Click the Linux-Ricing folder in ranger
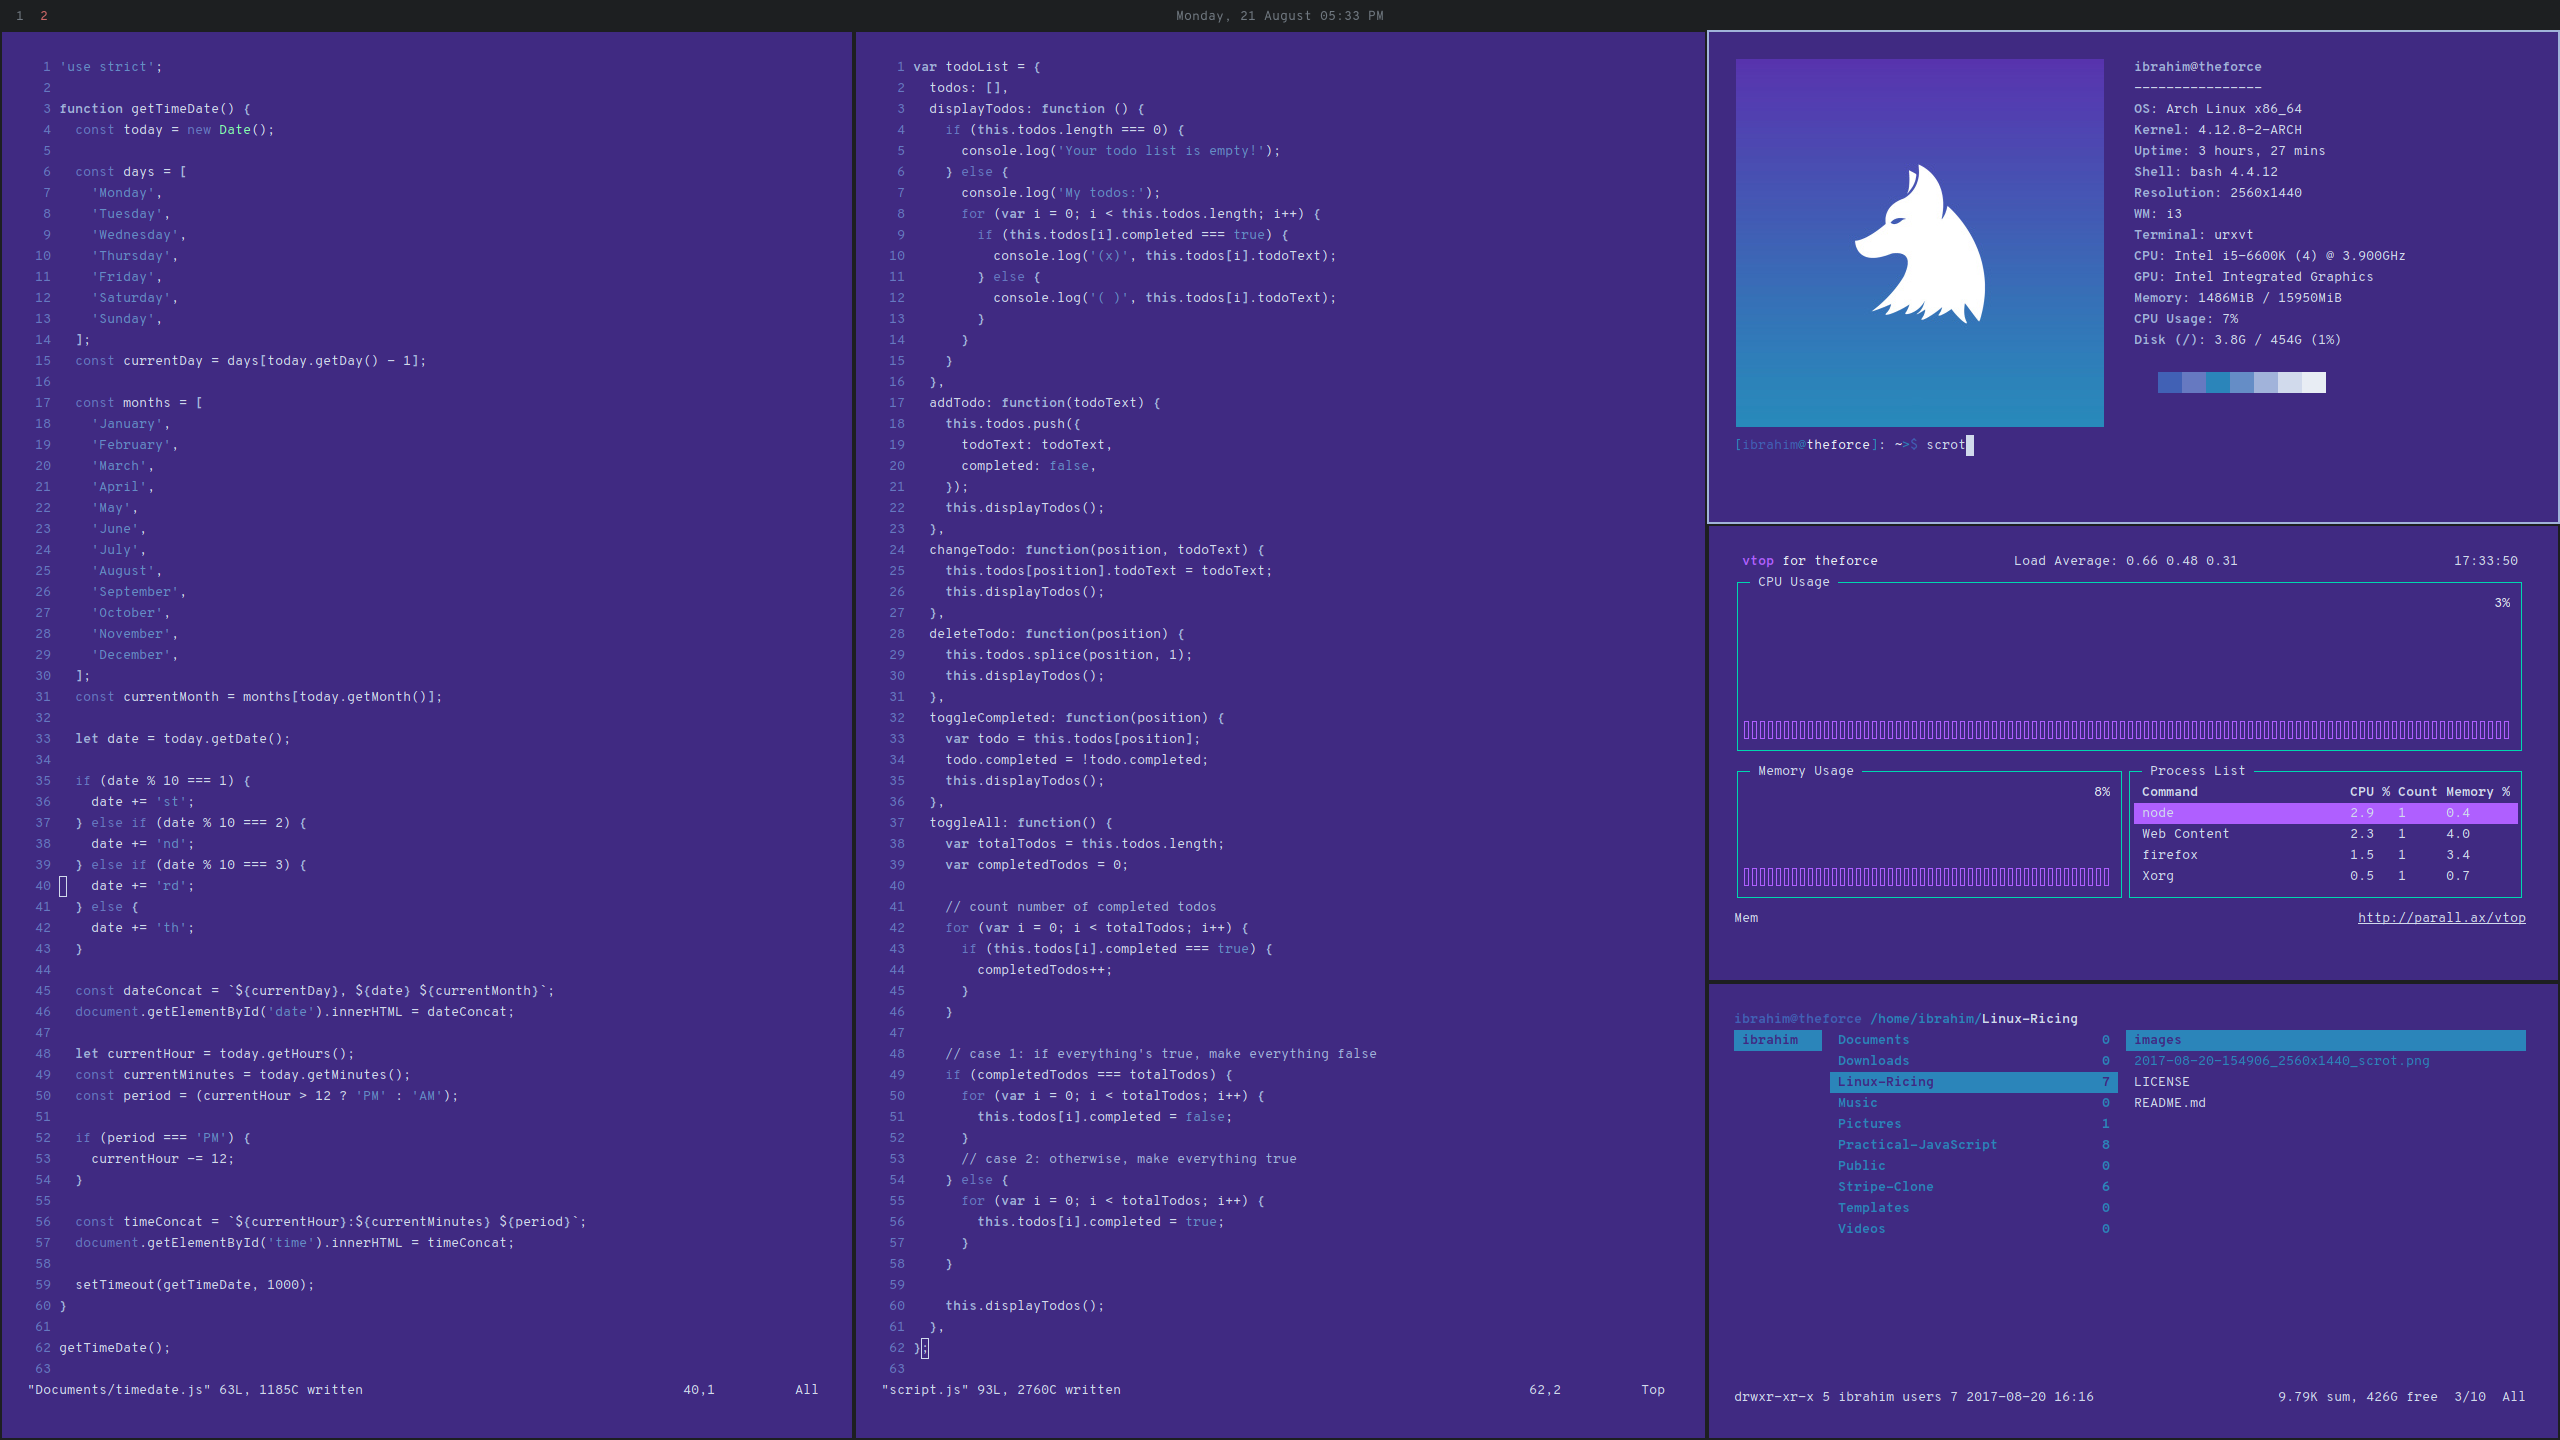 [x=1887, y=1081]
